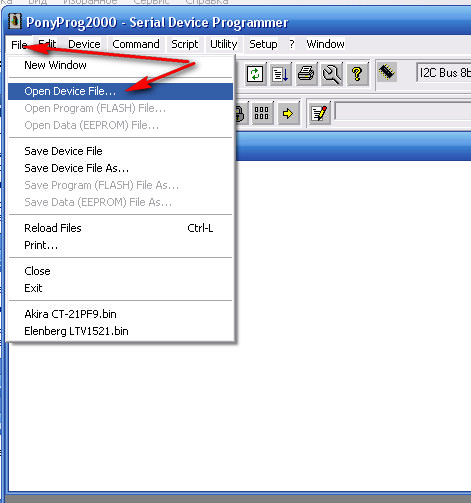Click the chip device icon

(x=387, y=72)
